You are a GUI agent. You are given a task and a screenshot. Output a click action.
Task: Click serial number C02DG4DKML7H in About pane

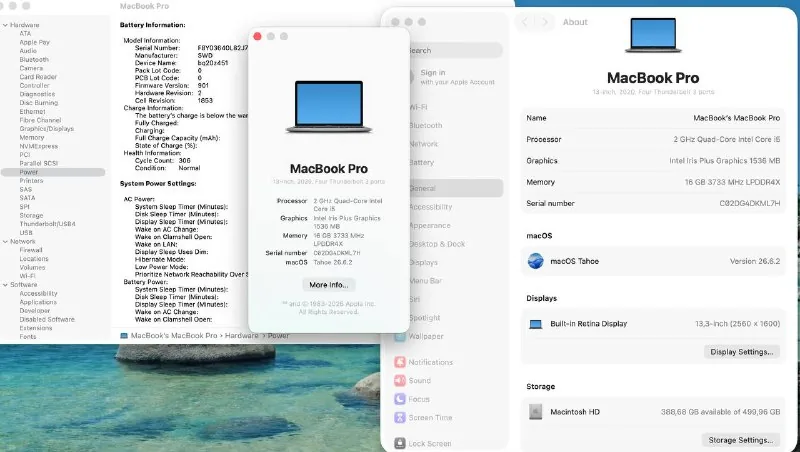[749, 203]
